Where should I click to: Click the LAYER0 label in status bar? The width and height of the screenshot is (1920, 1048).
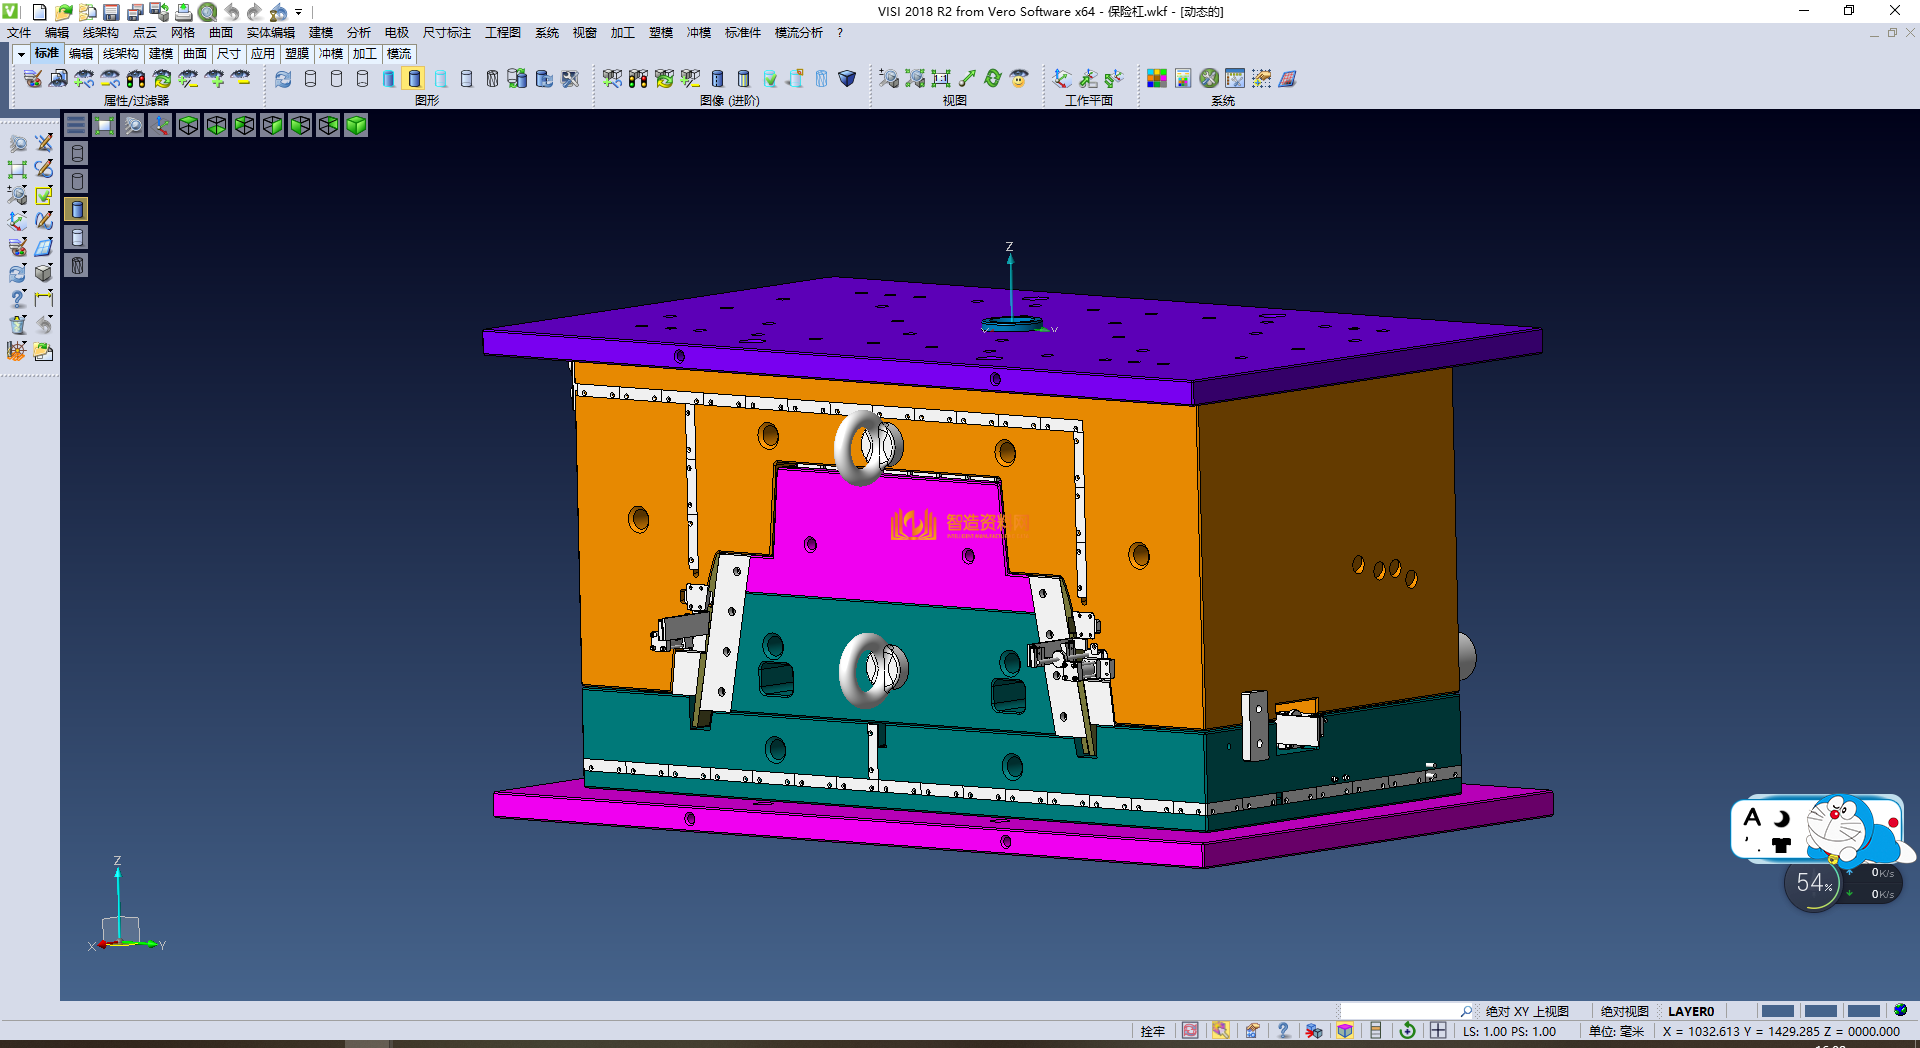pos(1690,1011)
